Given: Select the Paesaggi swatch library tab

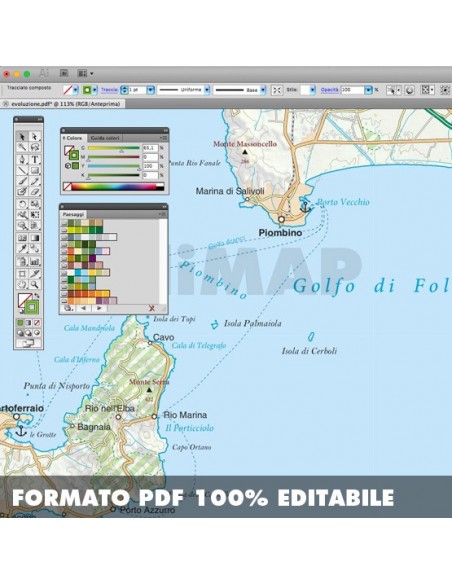Looking at the screenshot, I should pos(73,214).
